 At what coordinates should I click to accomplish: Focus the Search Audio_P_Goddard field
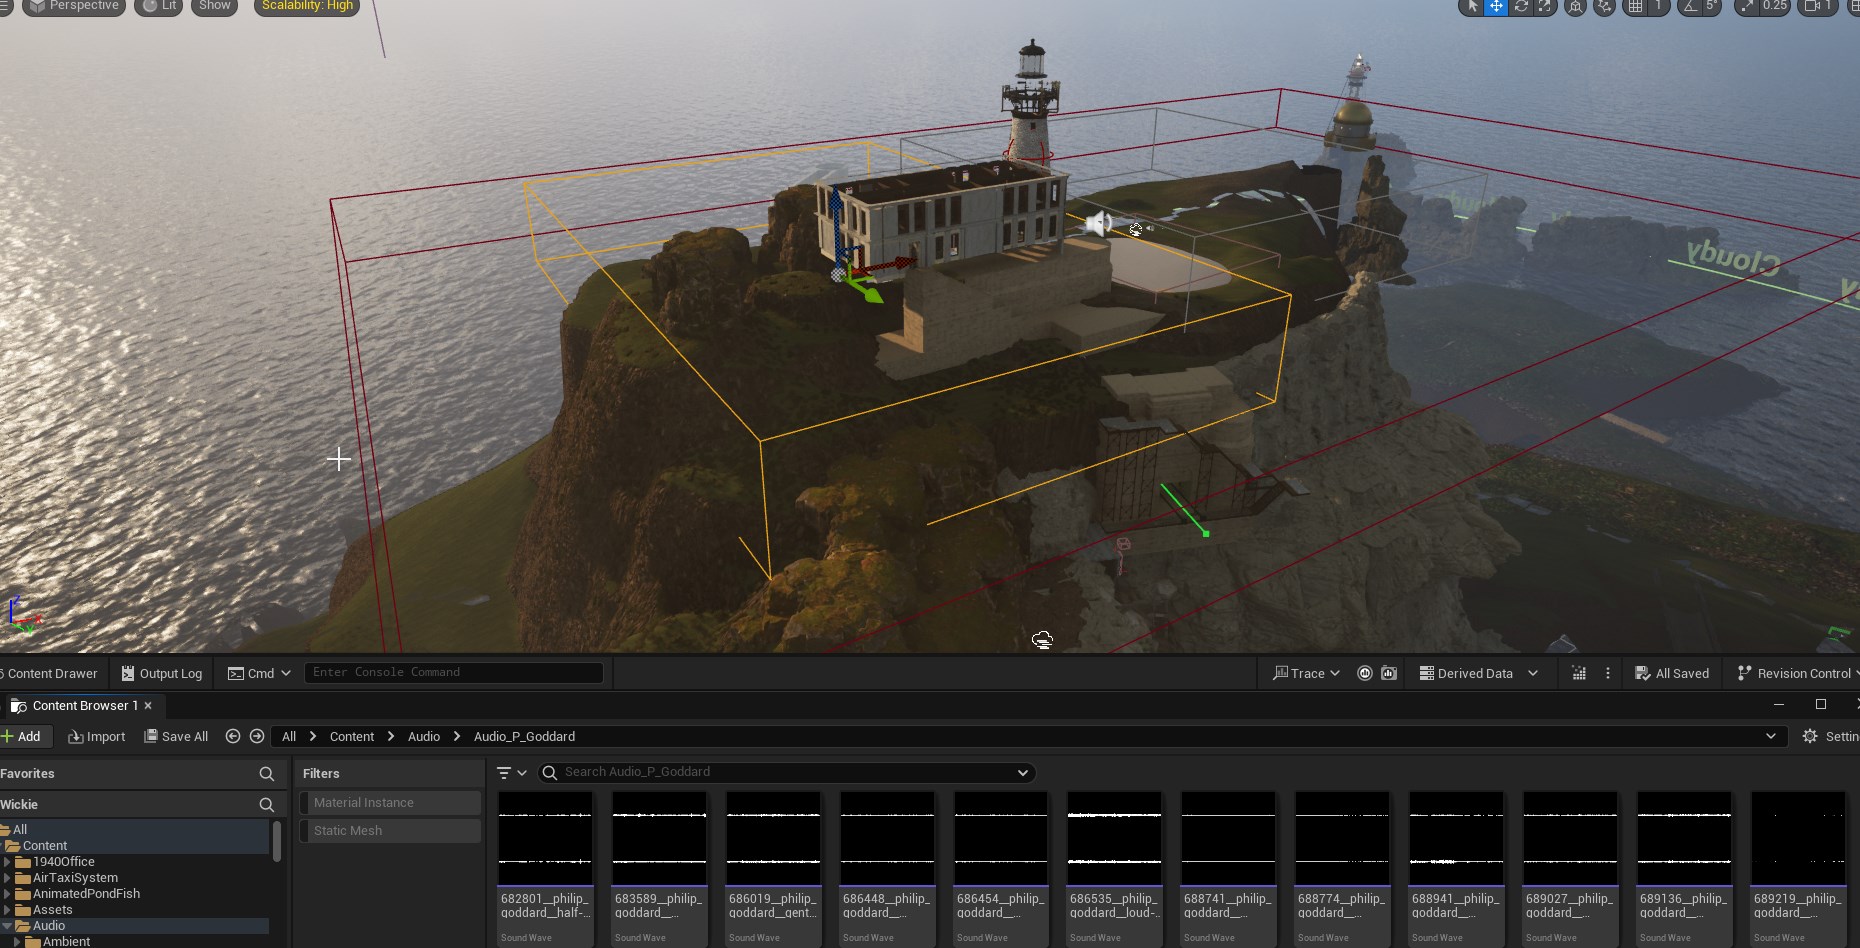[787, 772]
